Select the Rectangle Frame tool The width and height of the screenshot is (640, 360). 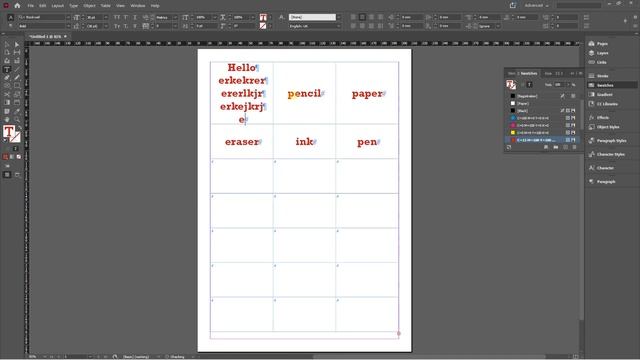pyautogui.click(x=7, y=86)
